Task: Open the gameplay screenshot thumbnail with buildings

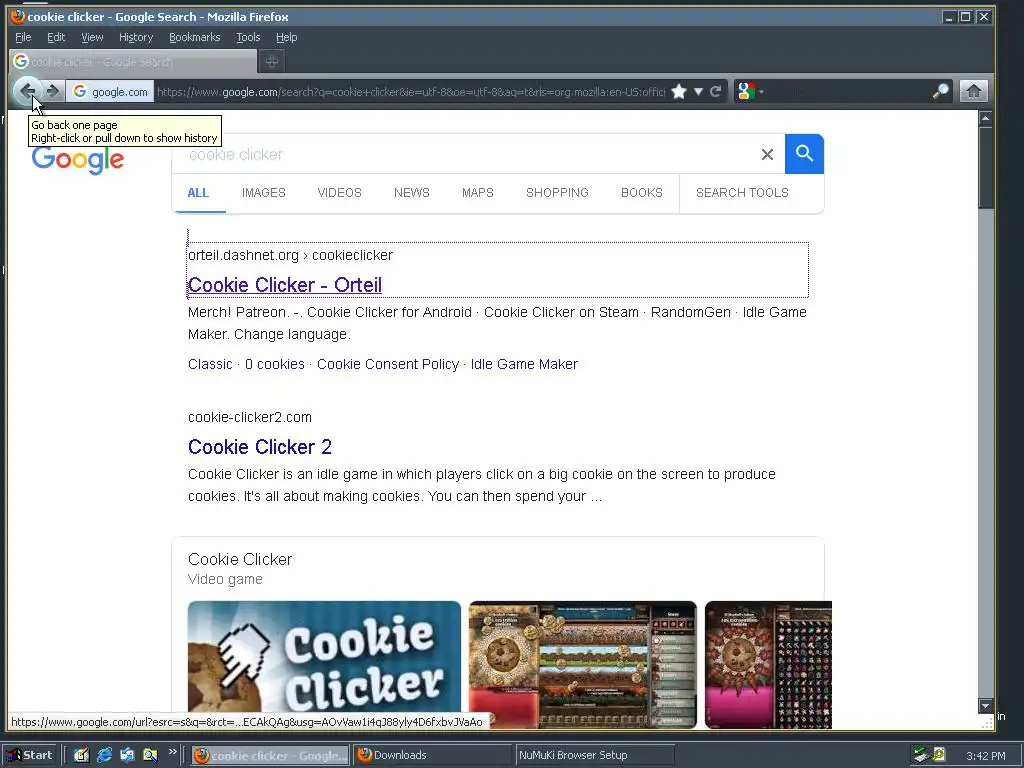Action: (x=583, y=664)
